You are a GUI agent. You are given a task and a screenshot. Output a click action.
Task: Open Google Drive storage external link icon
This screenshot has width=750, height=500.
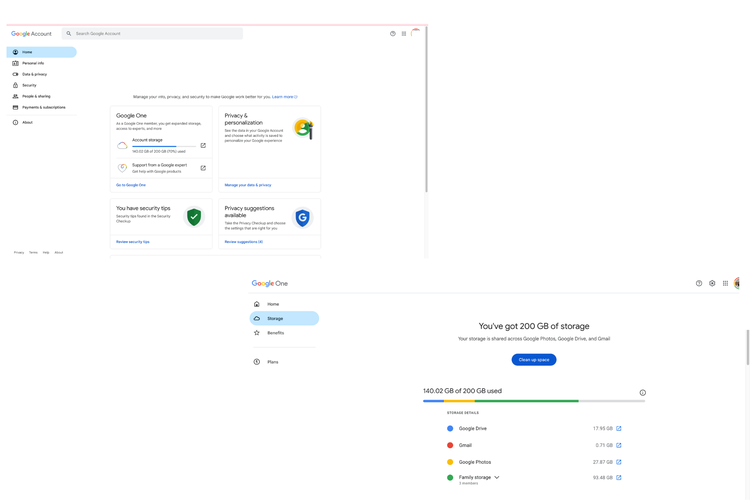[x=619, y=428]
